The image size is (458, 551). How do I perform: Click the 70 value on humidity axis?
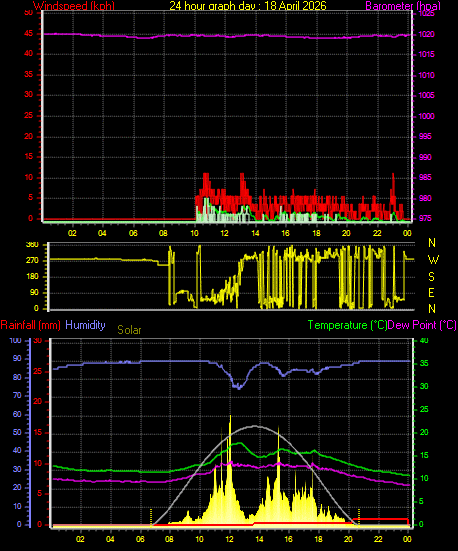click(x=17, y=396)
